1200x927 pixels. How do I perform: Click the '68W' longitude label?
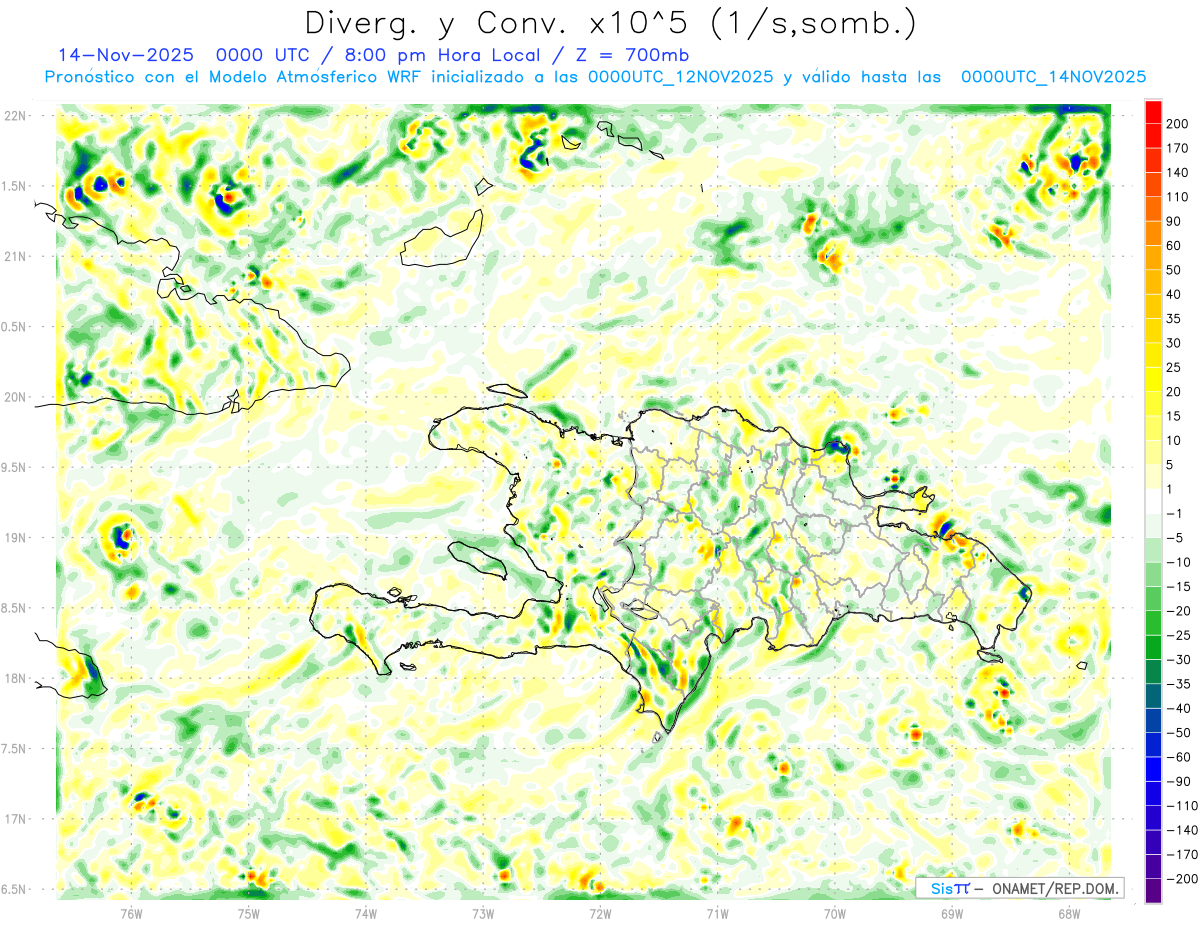point(1069,912)
